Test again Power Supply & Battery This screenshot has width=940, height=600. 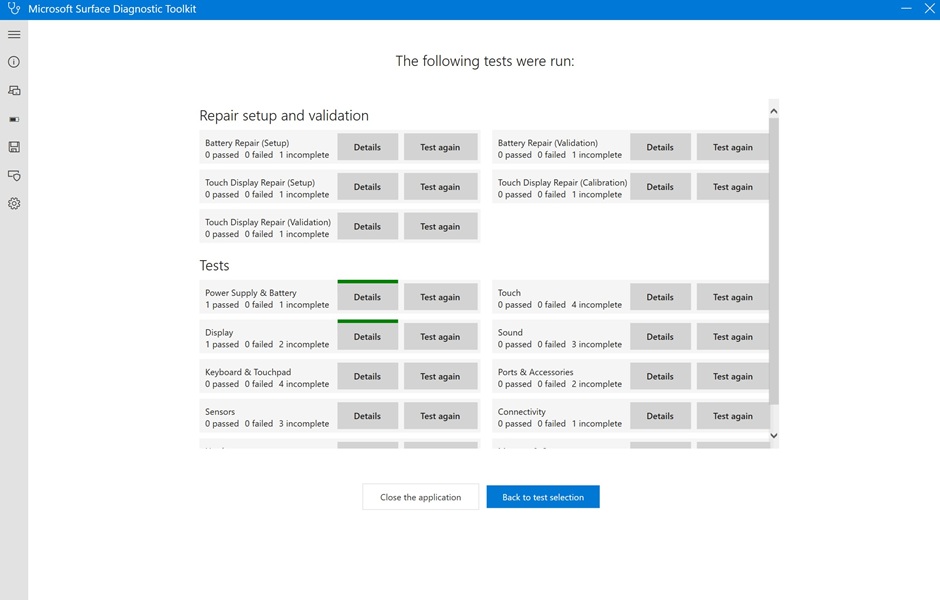coord(441,297)
